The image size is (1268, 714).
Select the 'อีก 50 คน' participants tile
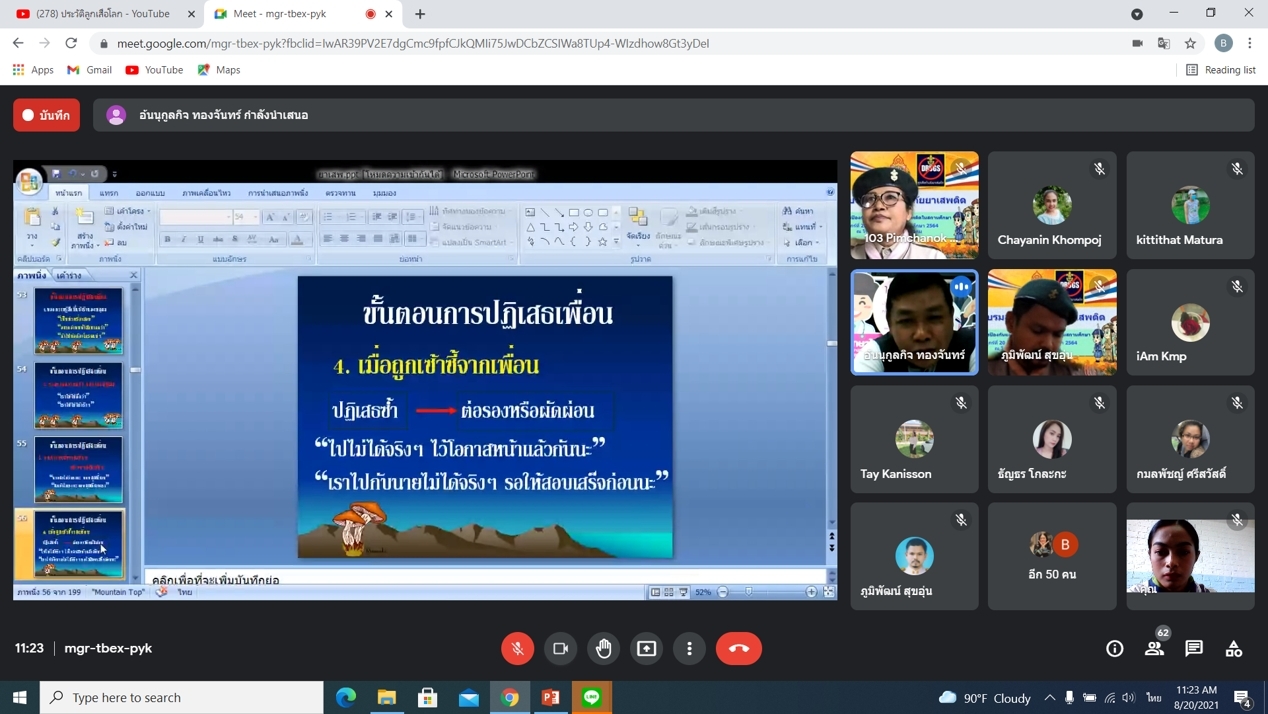pos(1052,556)
